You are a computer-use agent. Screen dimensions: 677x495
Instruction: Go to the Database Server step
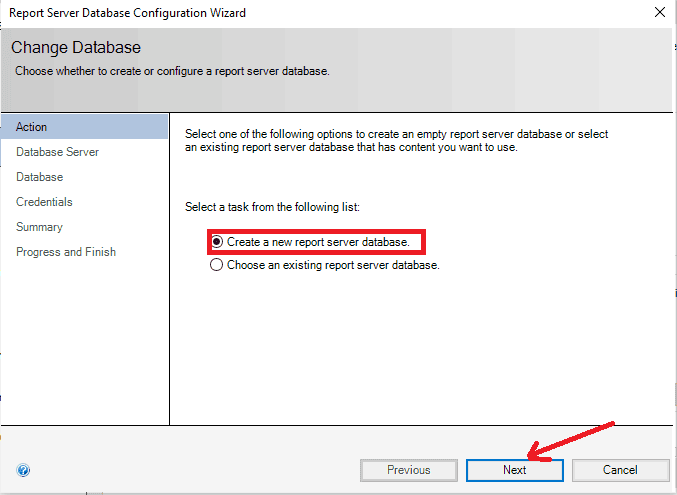pos(57,152)
